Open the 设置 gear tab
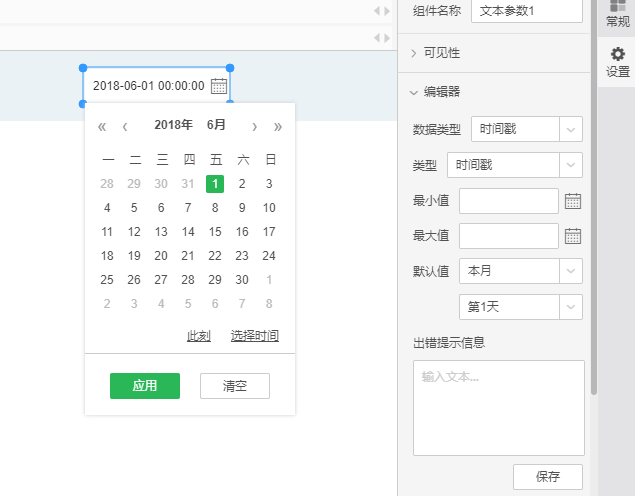Viewport: 635px width, 496px height. point(617,62)
